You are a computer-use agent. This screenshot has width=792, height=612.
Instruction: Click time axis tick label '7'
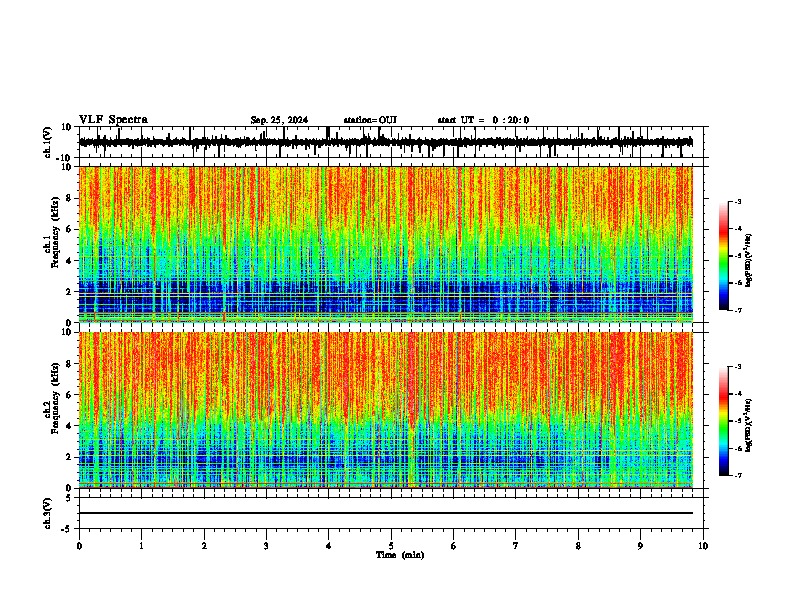coord(516,546)
